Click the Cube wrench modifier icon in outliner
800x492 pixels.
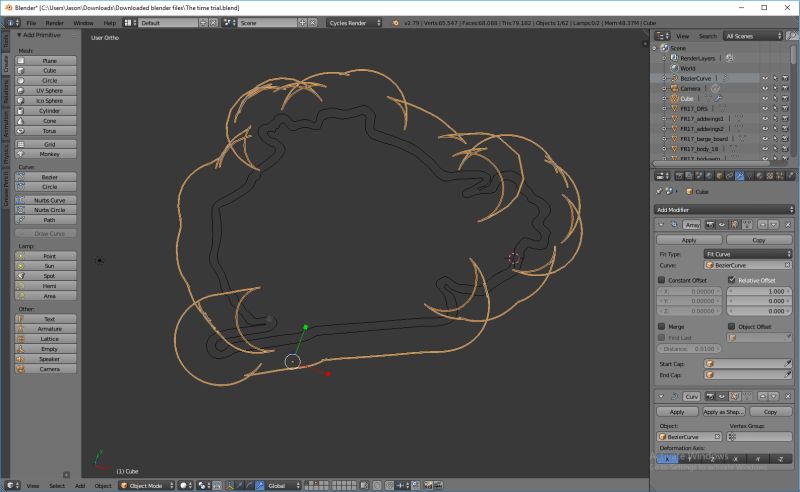(717, 99)
